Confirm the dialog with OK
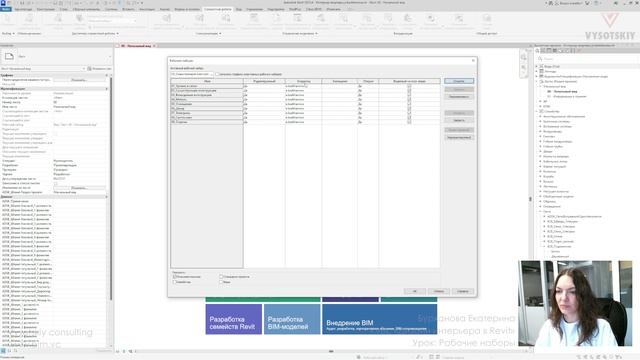The width and height of the screenshot is (640, 360). click(x=414, y=291)
